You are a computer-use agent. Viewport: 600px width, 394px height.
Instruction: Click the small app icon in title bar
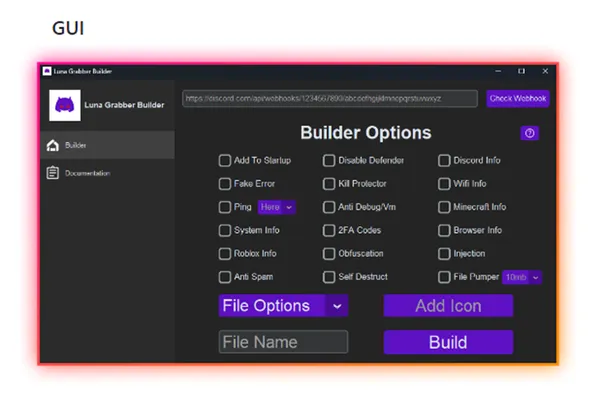(x=47, y=71)
